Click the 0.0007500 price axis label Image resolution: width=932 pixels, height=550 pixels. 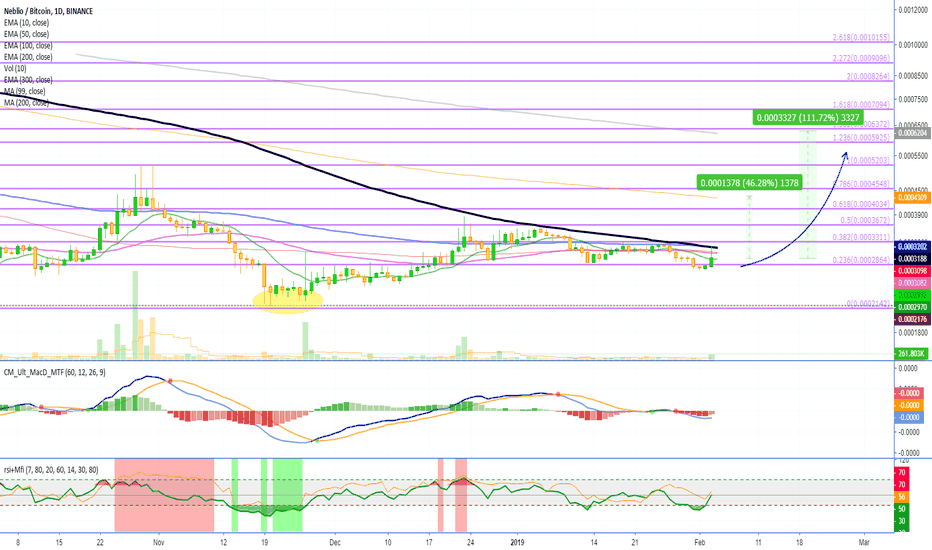point(913,100)
